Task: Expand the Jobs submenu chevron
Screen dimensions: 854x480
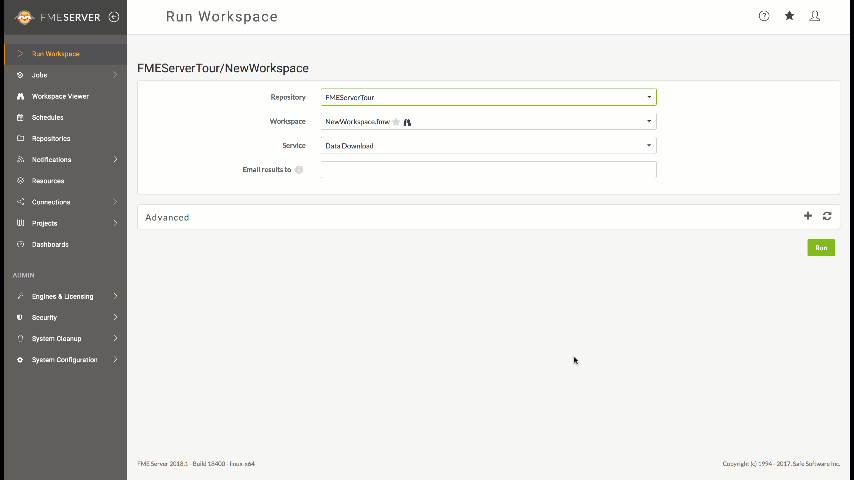Action: 115,75
